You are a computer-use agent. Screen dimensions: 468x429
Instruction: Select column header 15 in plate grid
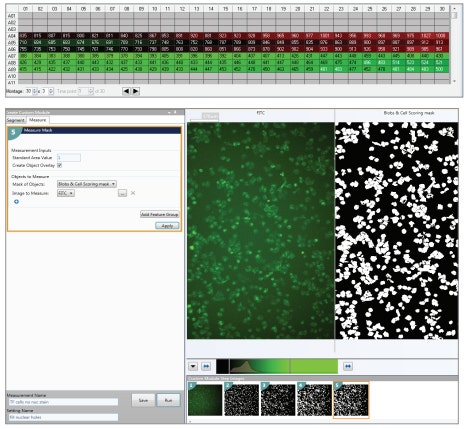pyautogui.click(x=226, y=9)
